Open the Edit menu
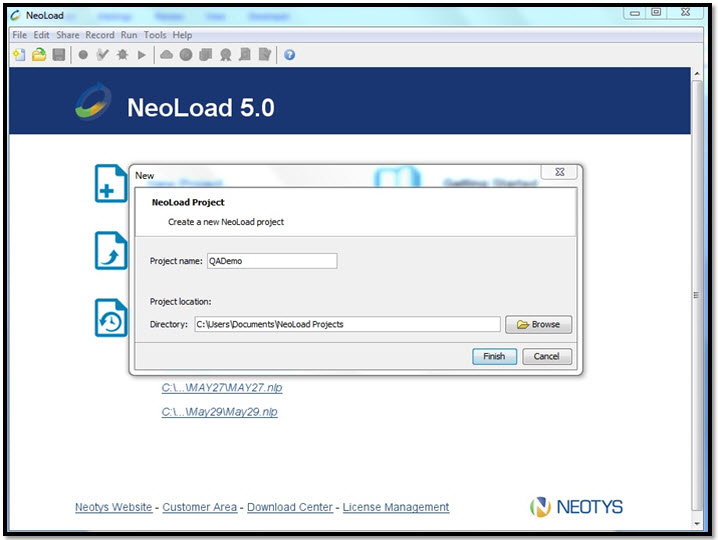718x540 pixels. [41, 35]
